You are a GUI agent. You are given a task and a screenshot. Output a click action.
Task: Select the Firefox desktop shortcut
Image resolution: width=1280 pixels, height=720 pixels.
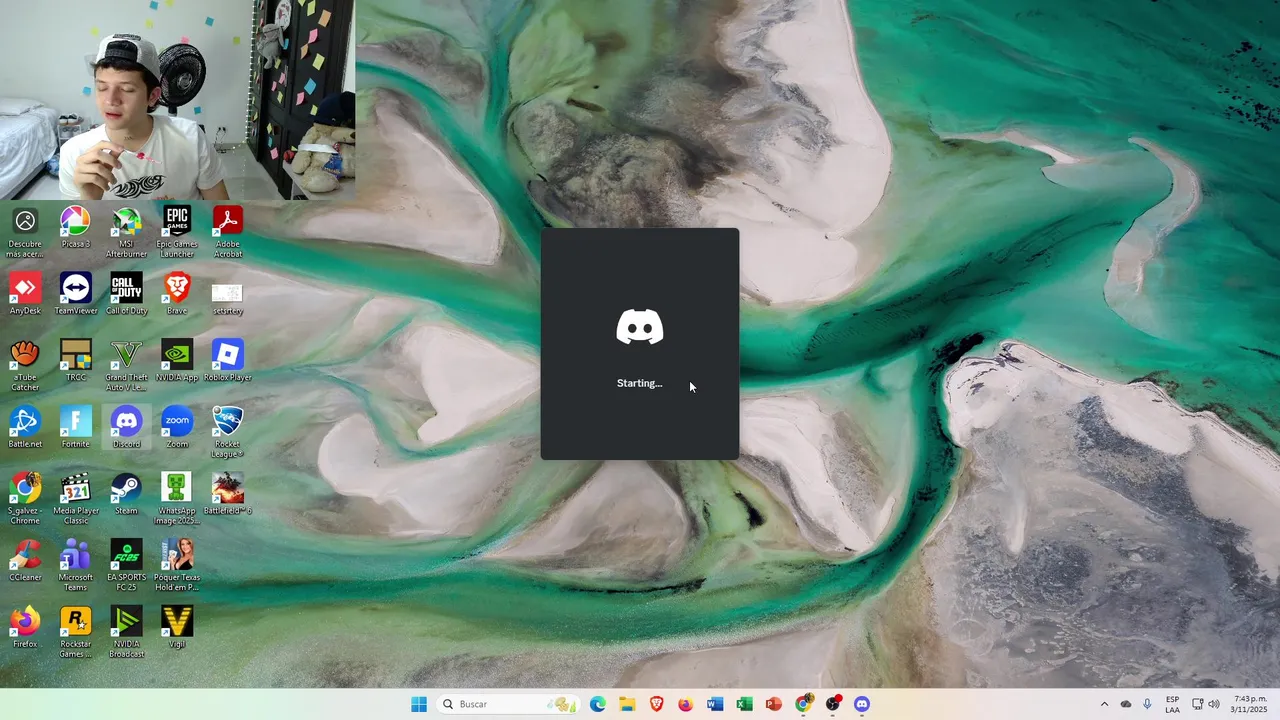25,629
